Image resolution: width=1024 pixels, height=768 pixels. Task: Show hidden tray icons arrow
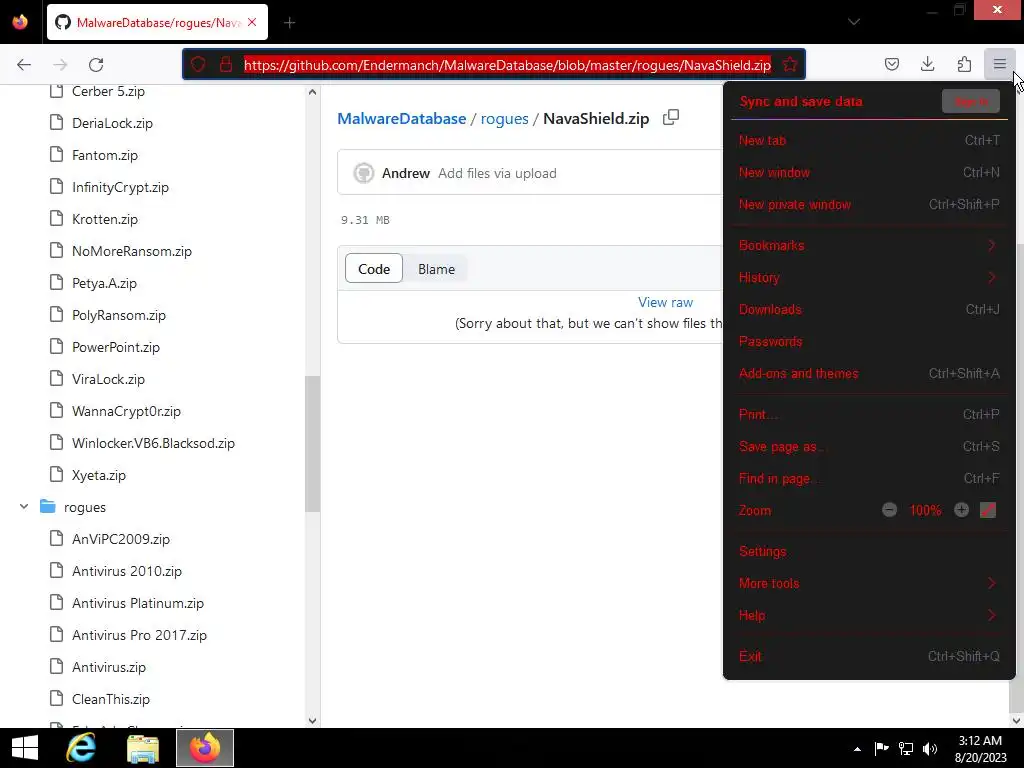(x=857, y=749)
